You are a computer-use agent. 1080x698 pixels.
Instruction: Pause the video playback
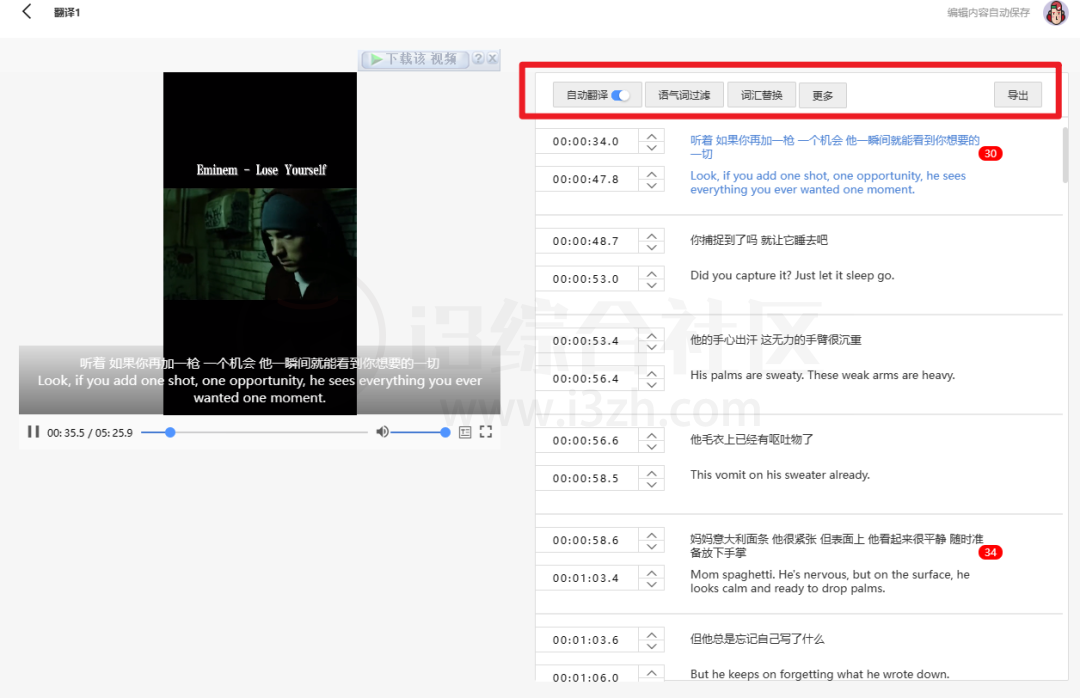click(x=32, y=432)
